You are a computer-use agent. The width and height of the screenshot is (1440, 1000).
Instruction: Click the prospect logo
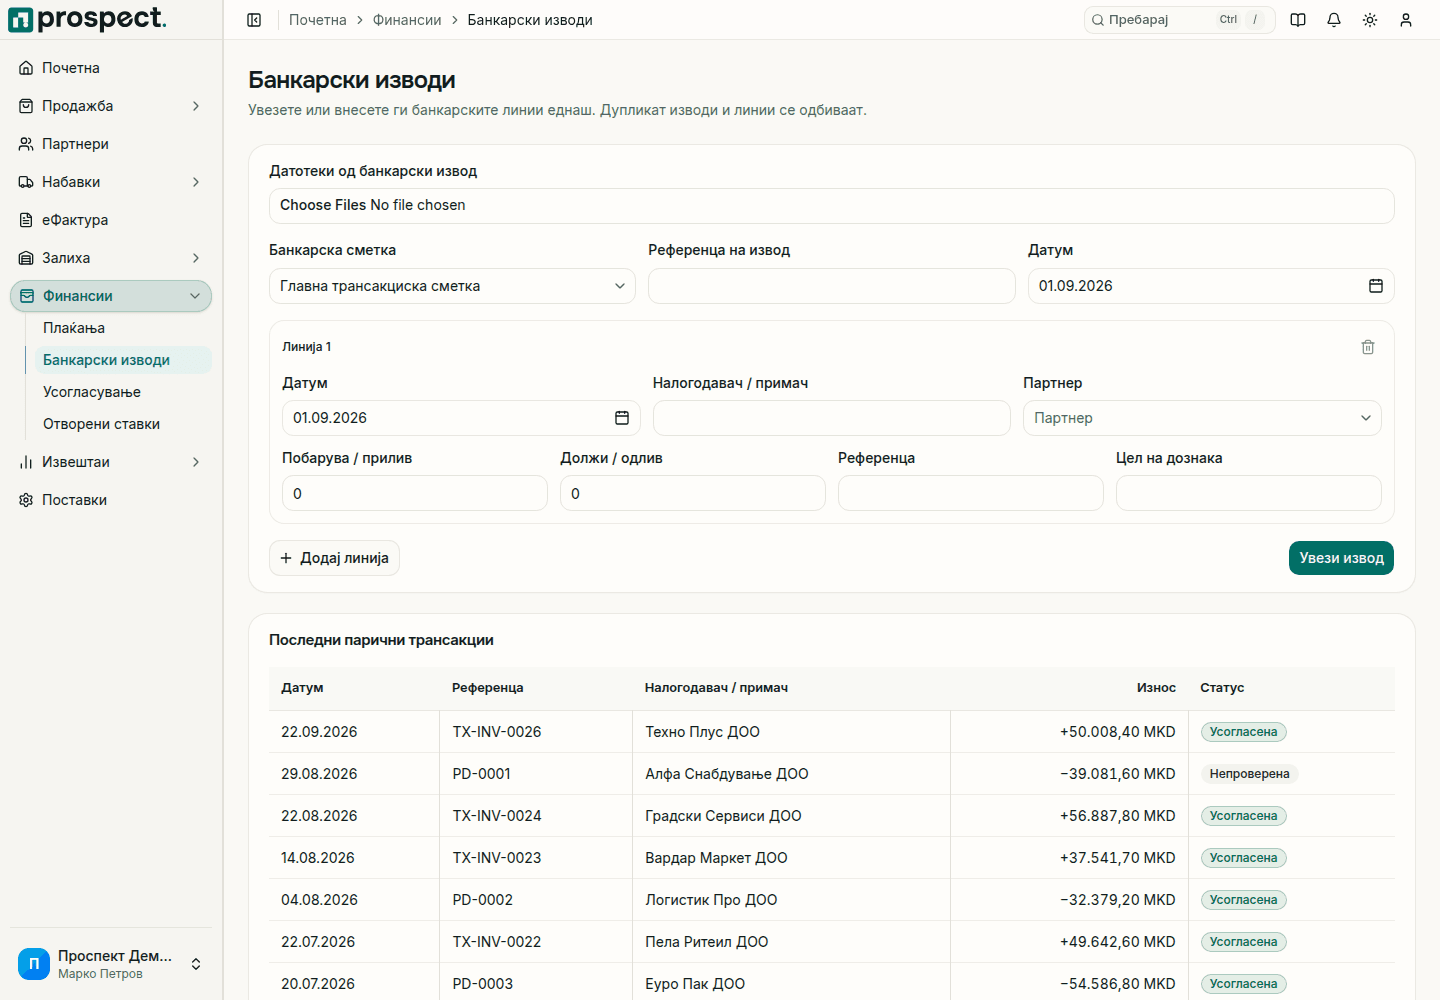(x=87, y=19)
